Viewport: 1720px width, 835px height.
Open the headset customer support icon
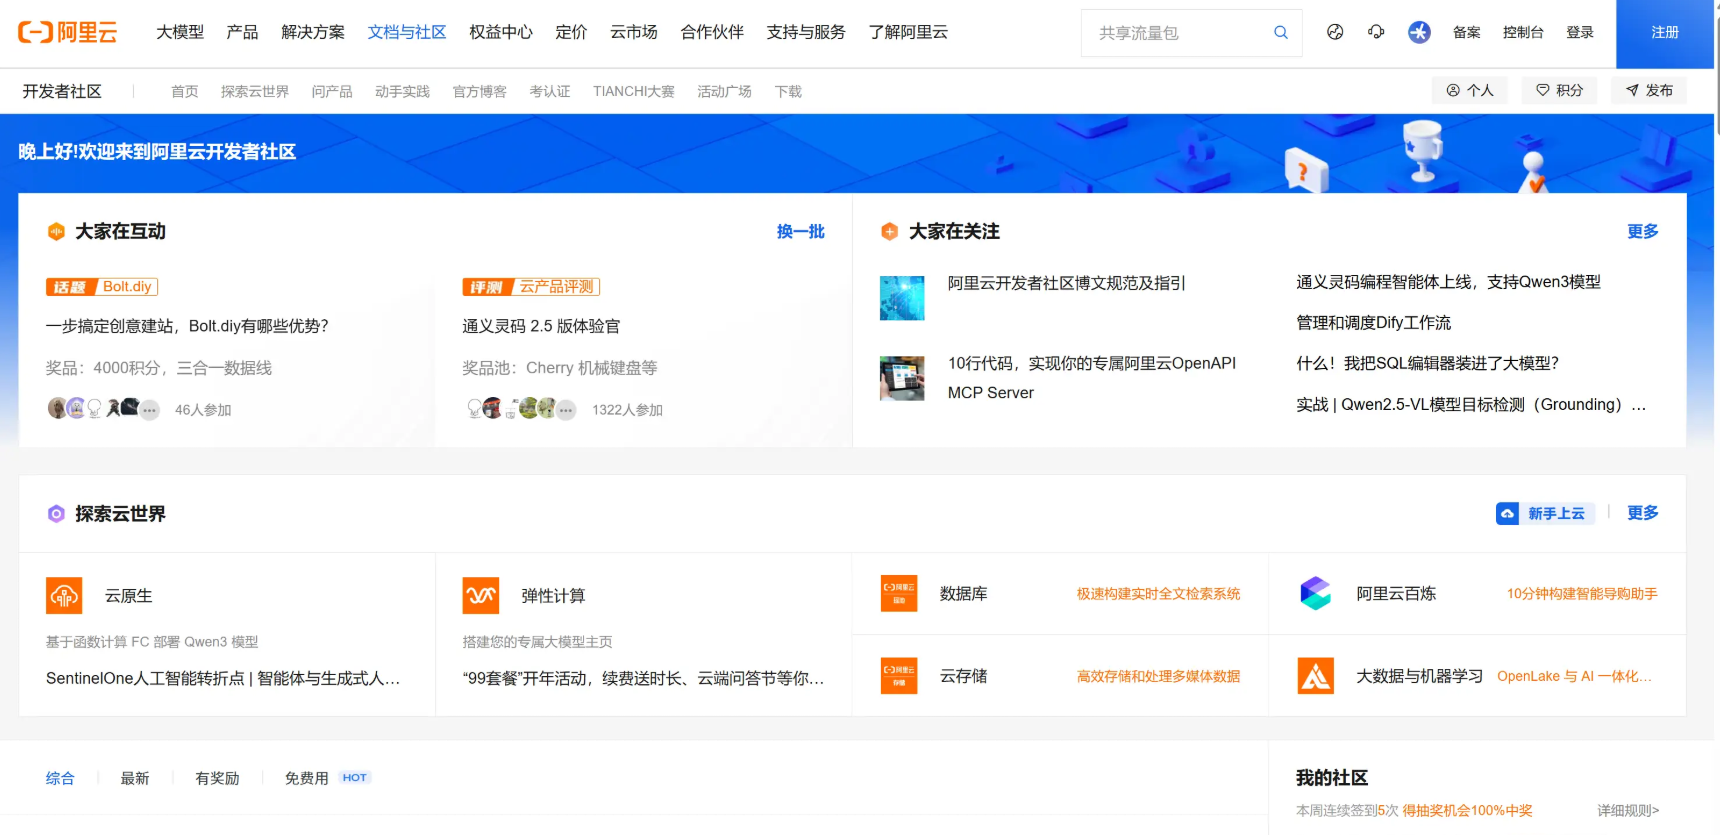pyautogui.click(x=1376, y=32)
